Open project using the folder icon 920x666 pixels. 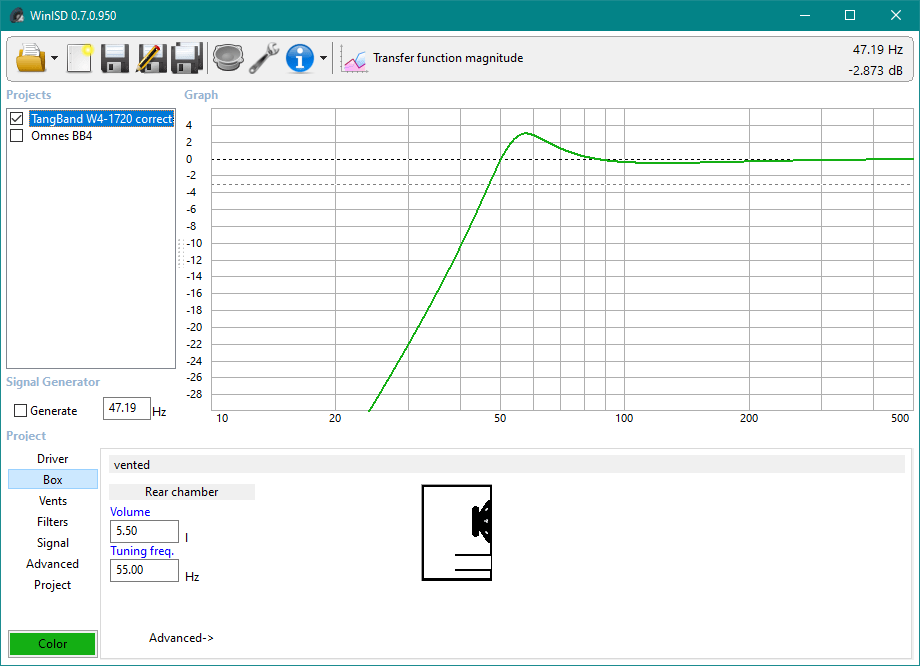(31, 58)
